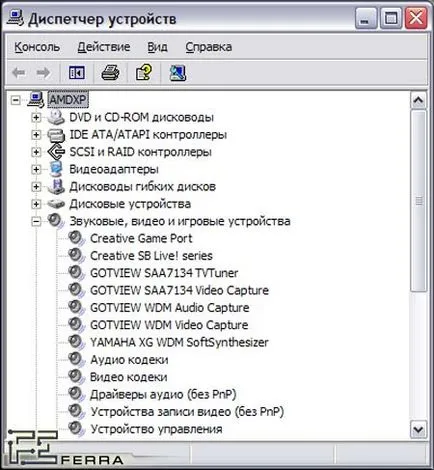Toggle the console tree pane icon

point(77,73)
